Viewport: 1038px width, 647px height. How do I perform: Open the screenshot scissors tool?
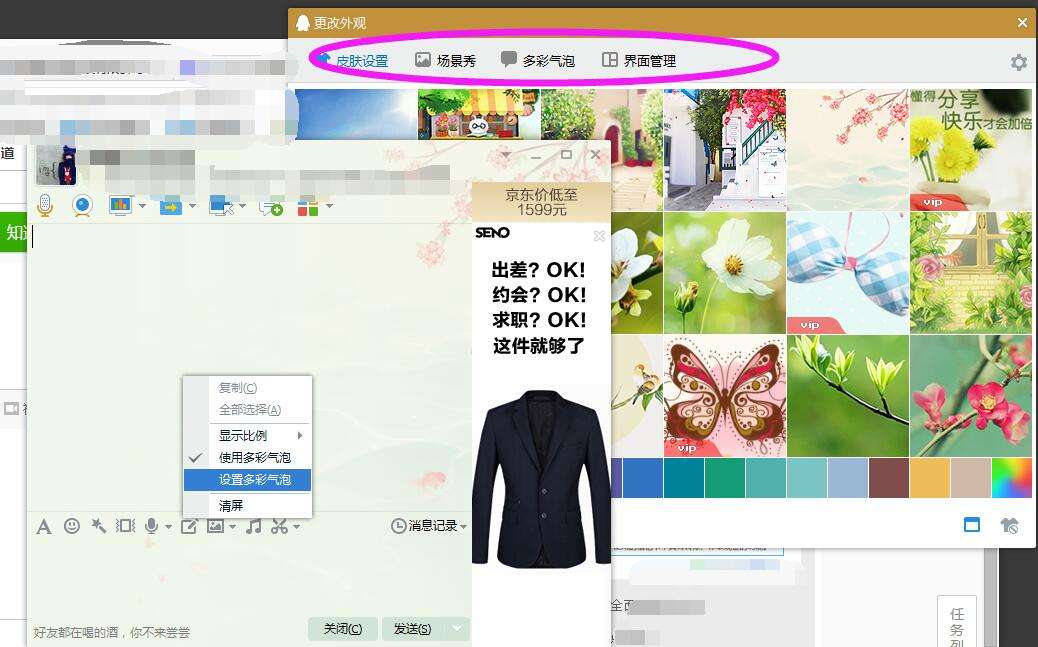281,526
